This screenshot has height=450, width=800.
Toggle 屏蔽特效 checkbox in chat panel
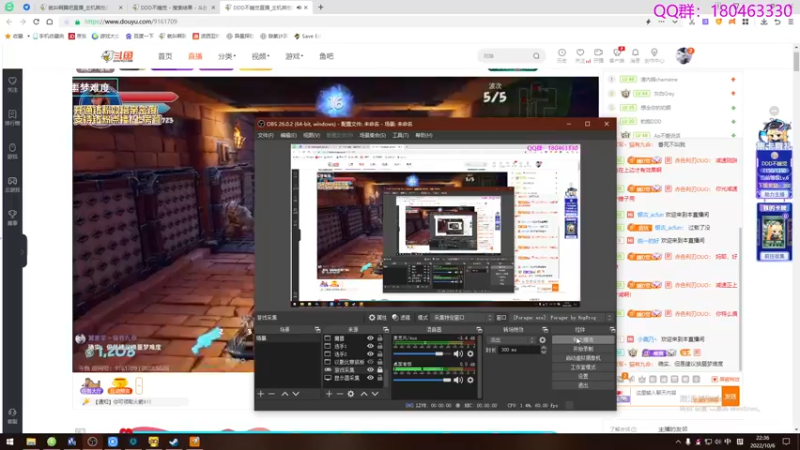[715, 379]
